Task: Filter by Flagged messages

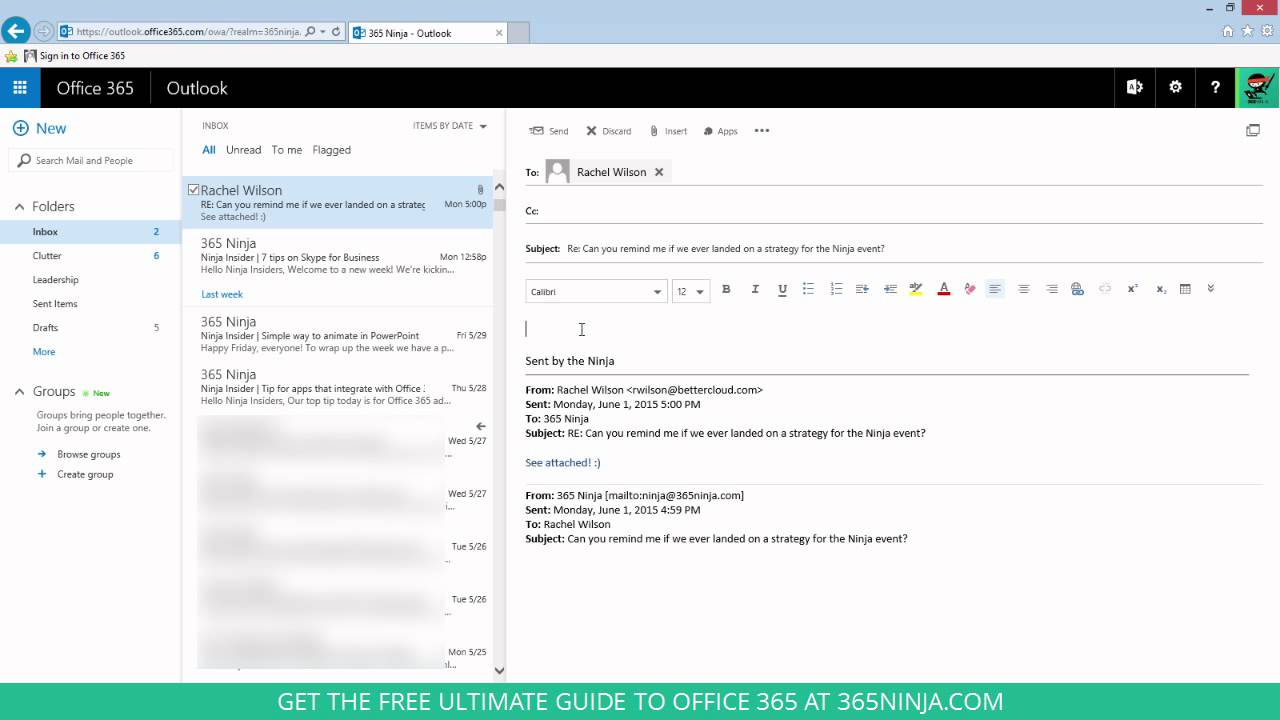Action: click(x=331, y=150)
